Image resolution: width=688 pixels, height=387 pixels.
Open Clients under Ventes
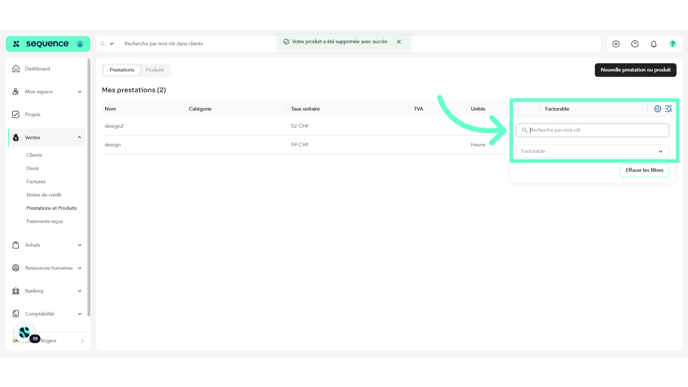(x=34, y=155)
